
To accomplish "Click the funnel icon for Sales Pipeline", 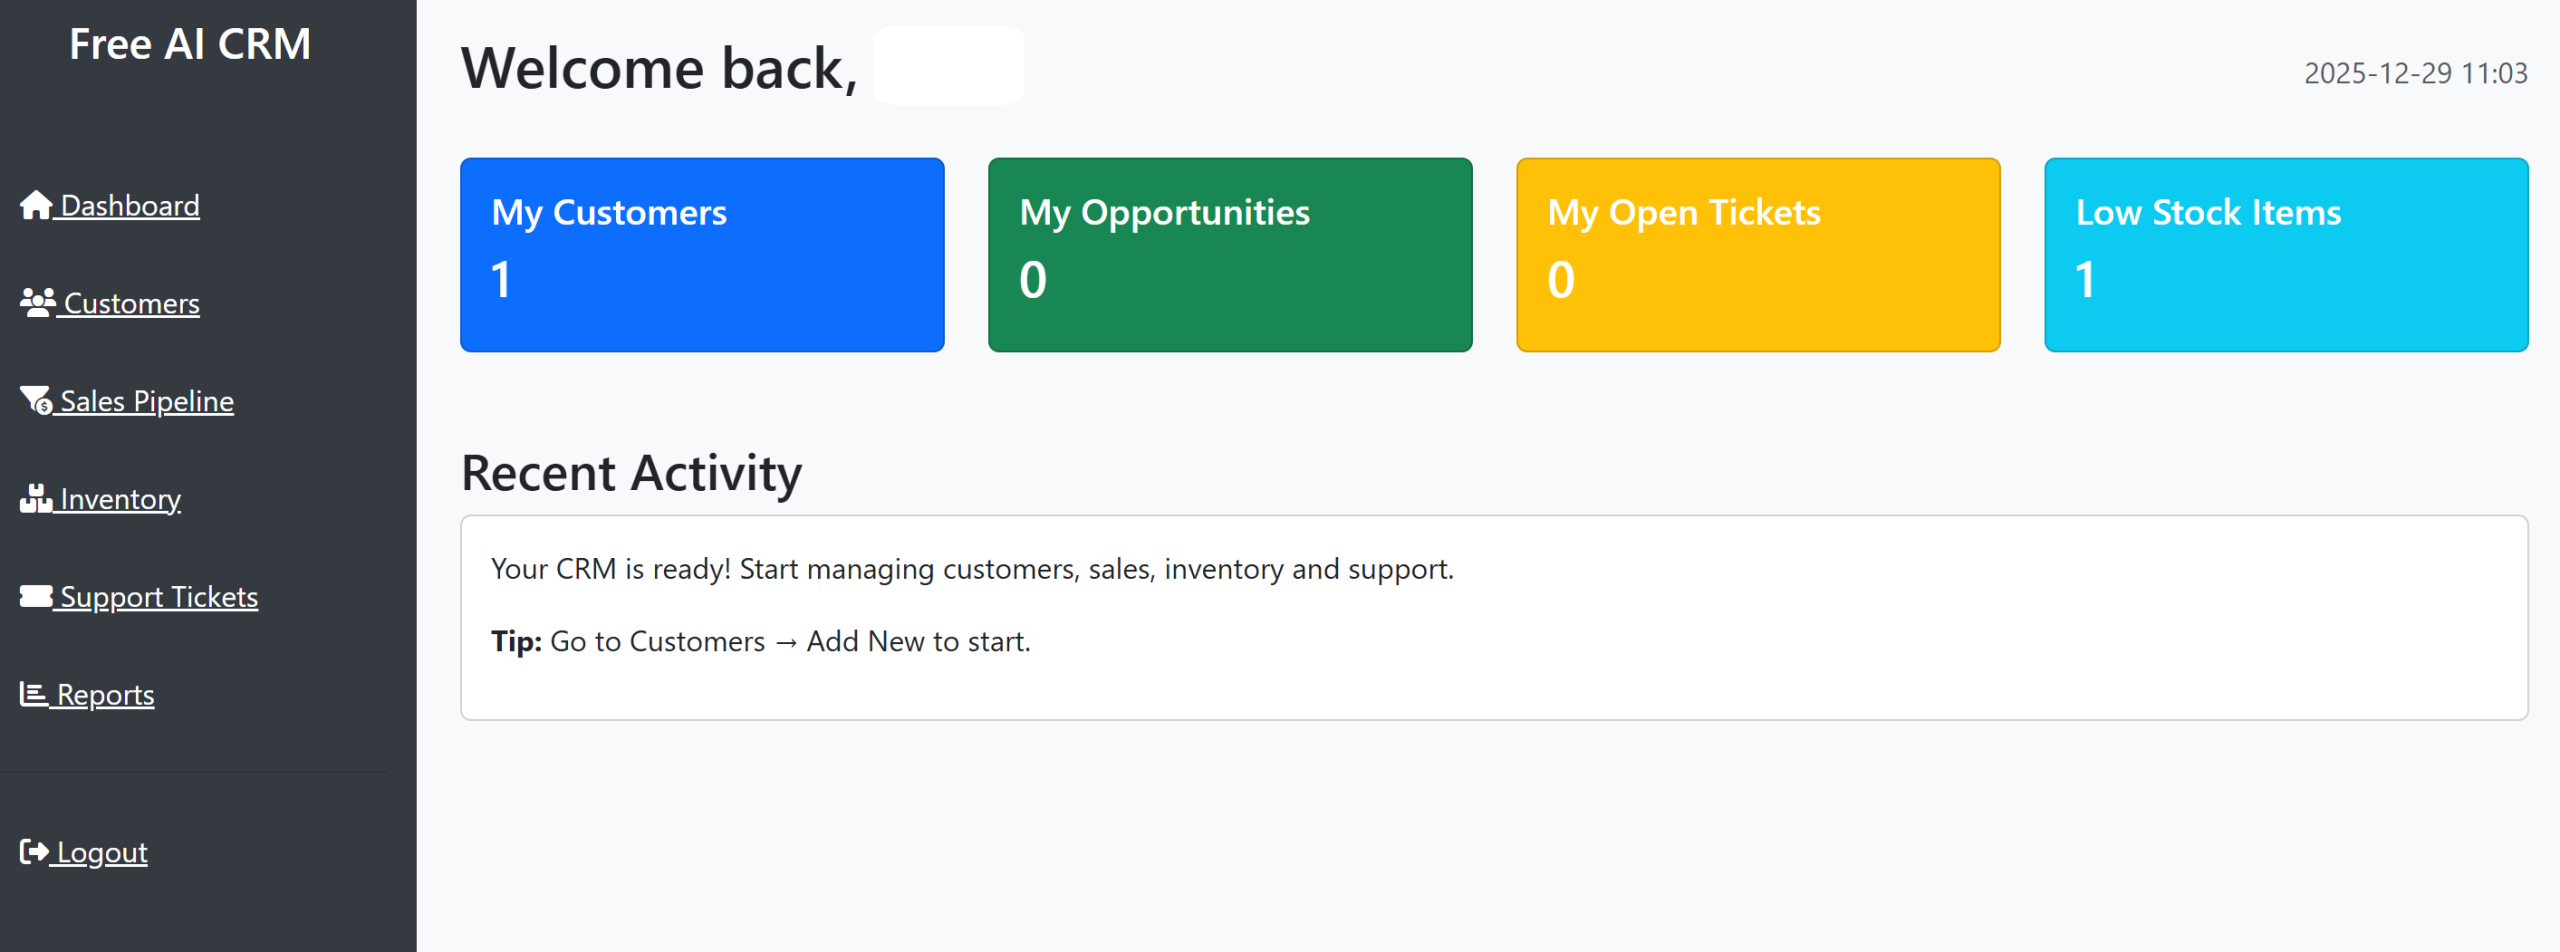I will point(37,399).
